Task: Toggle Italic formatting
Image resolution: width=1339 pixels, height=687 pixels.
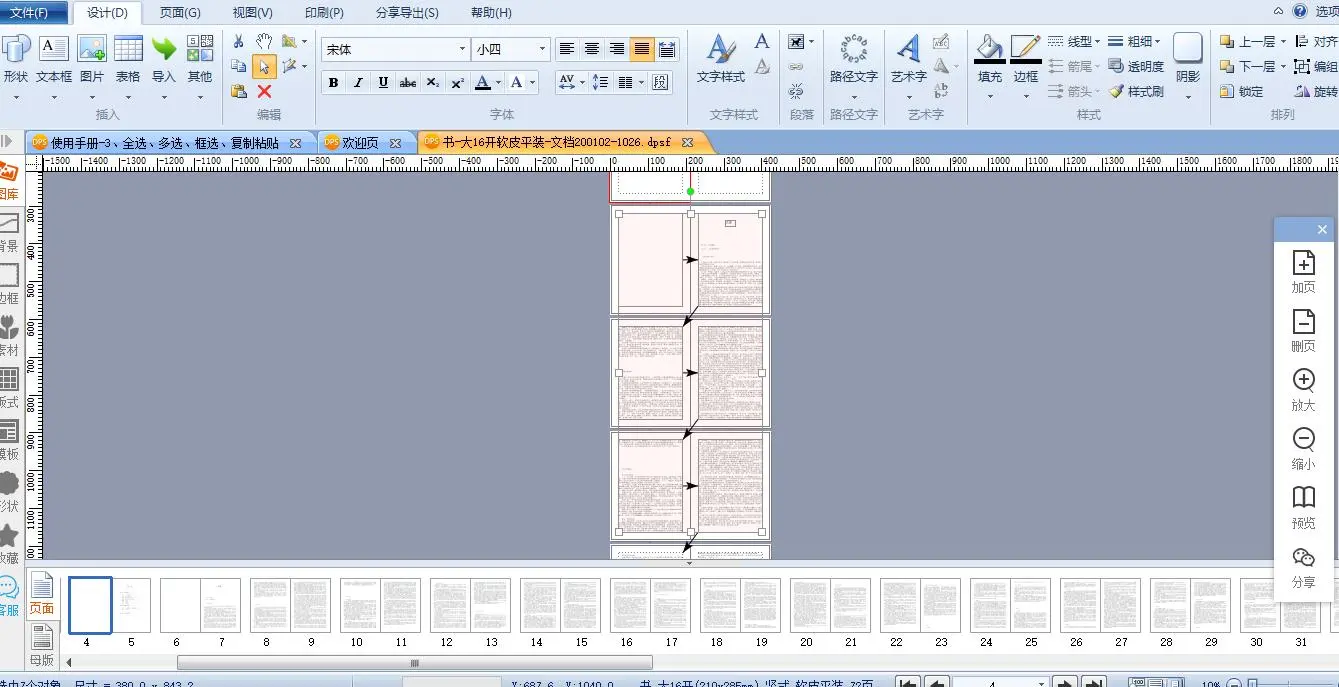Action: 358,83
